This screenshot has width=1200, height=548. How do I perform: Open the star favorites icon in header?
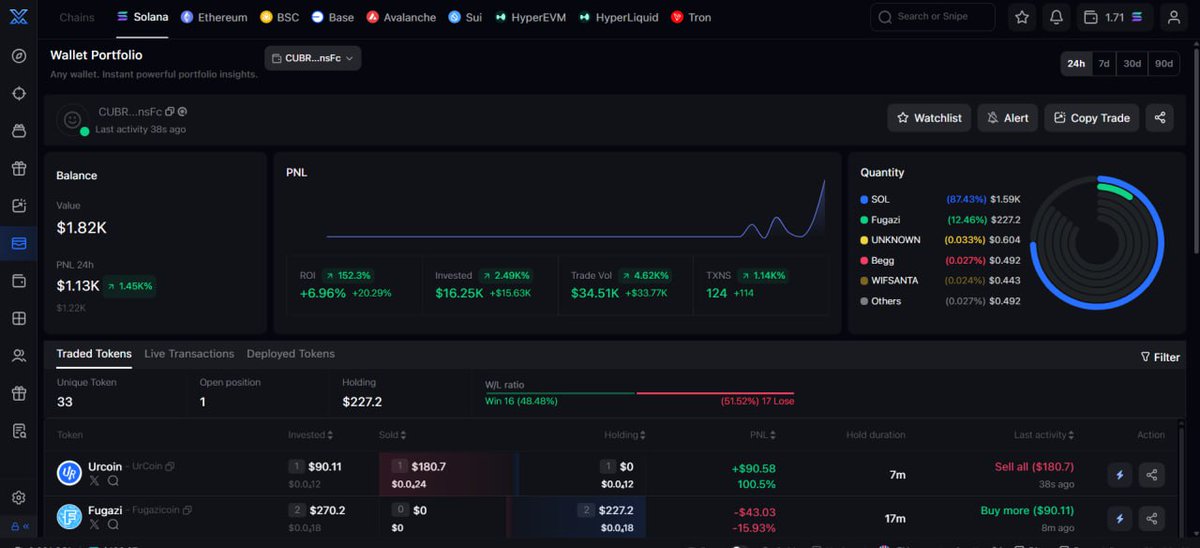tap(1021, 17)
